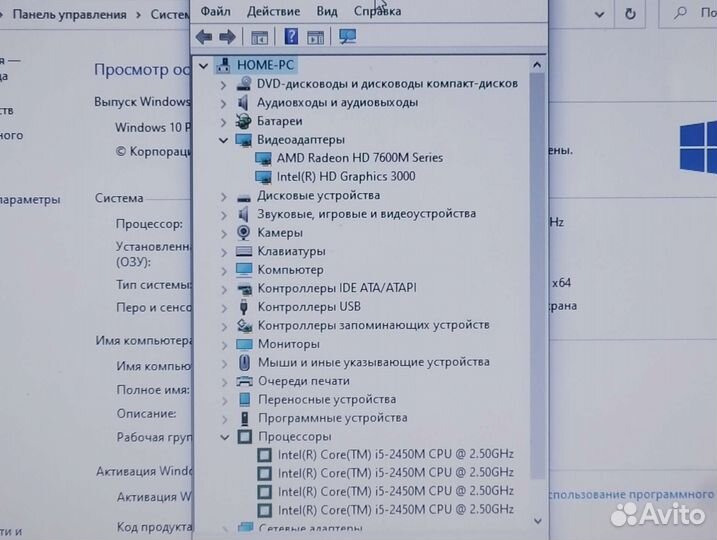Viewport: 717px width, 540px height.
Task: Click scrollbar up arrow in Device Manager
Action: click(x=537, y=65)
